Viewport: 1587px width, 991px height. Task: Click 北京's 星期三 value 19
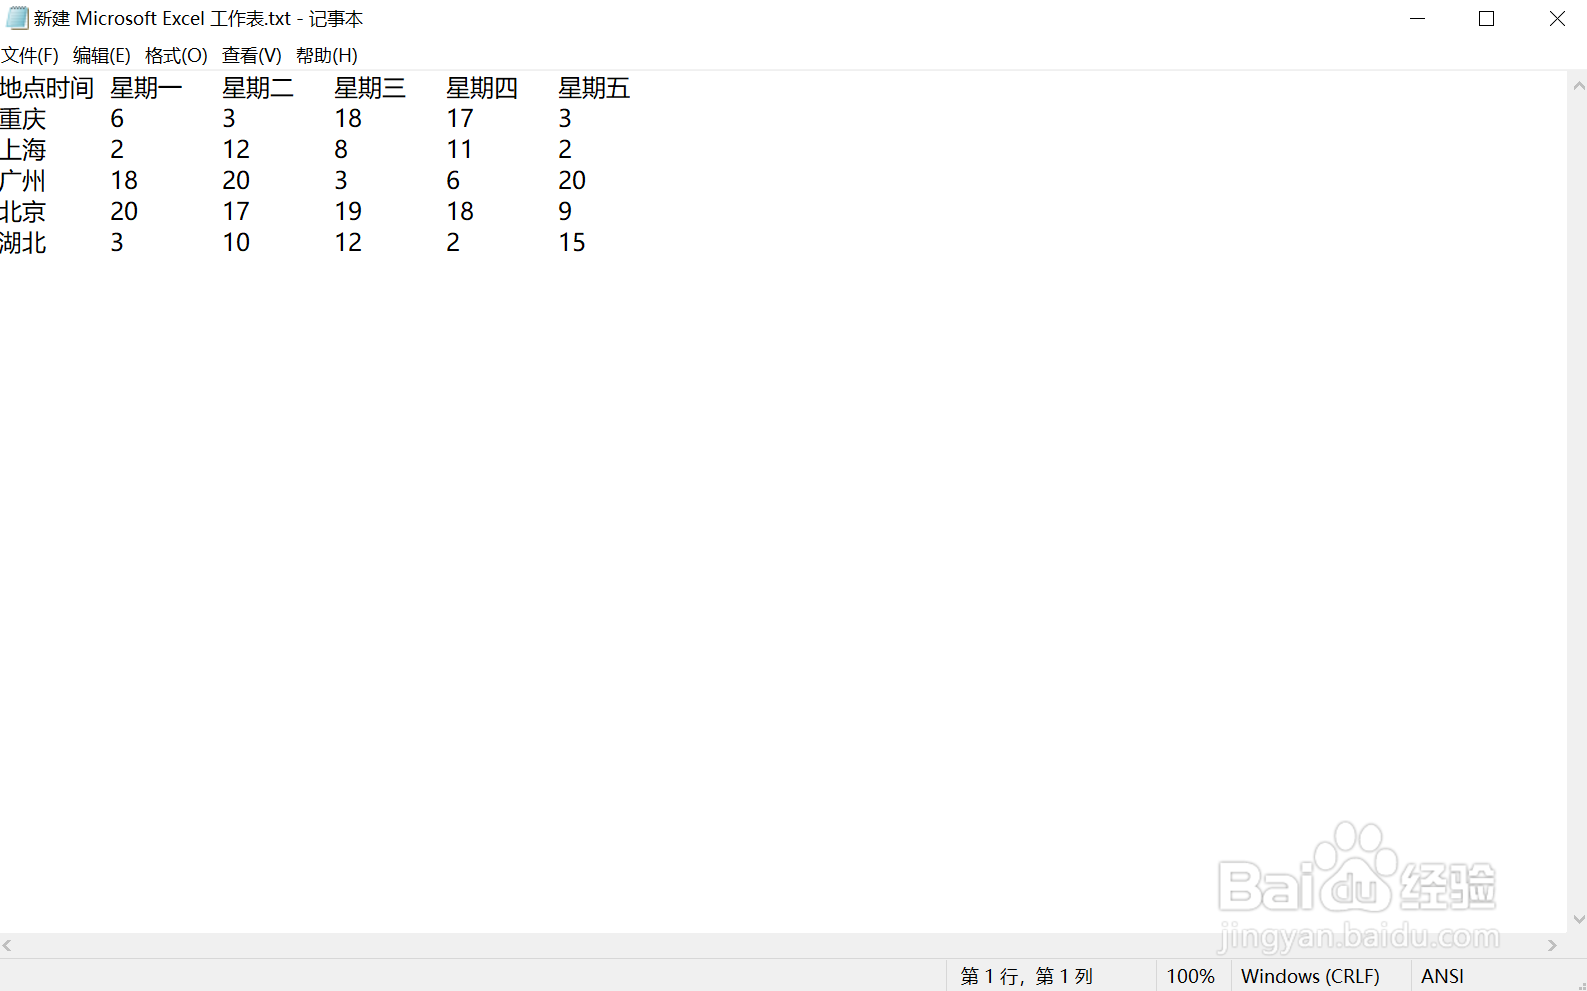pyautogui.click(x=348, y=212)
